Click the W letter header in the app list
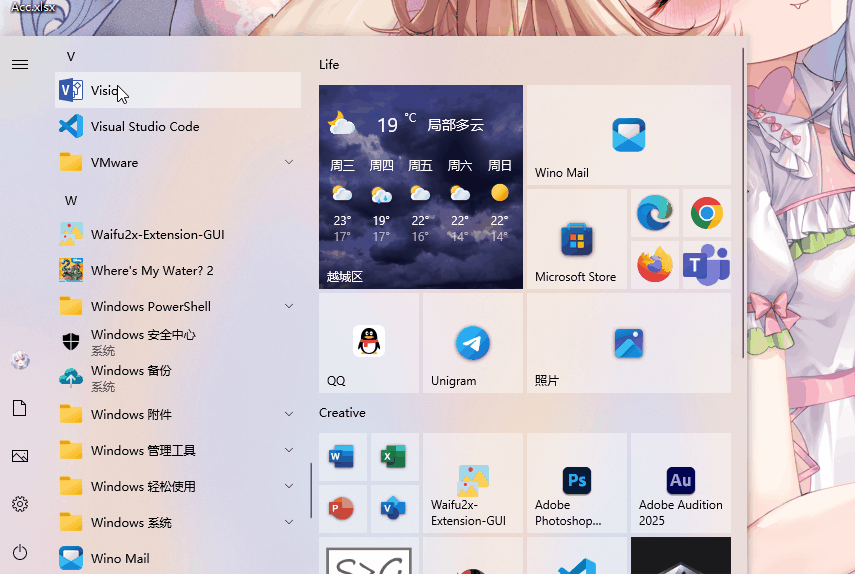Image resolution: width=855 pixels, height=574 pixels. (71, 200)
